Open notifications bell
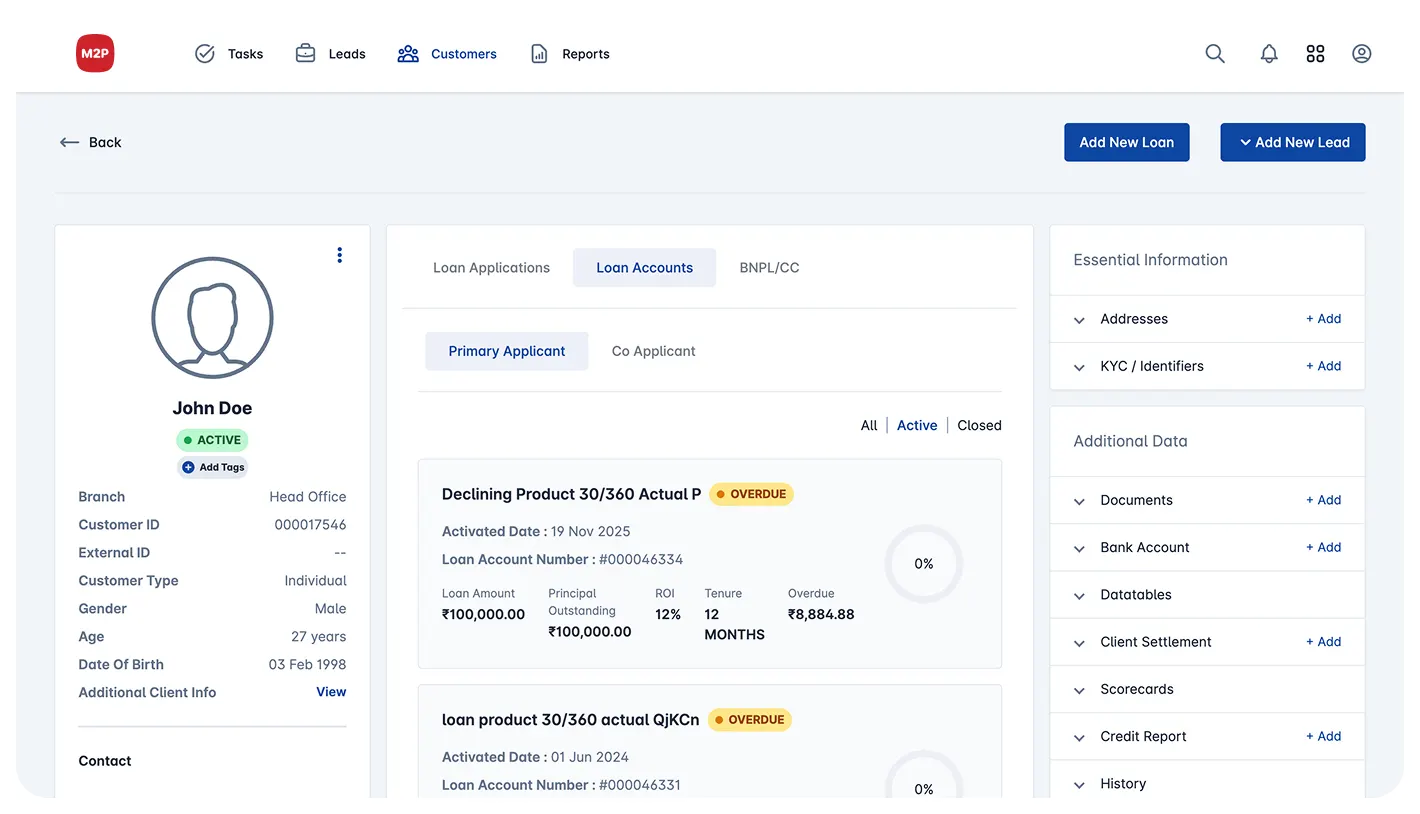The height and width of the screenshot is (814, 1420). 1269,54
